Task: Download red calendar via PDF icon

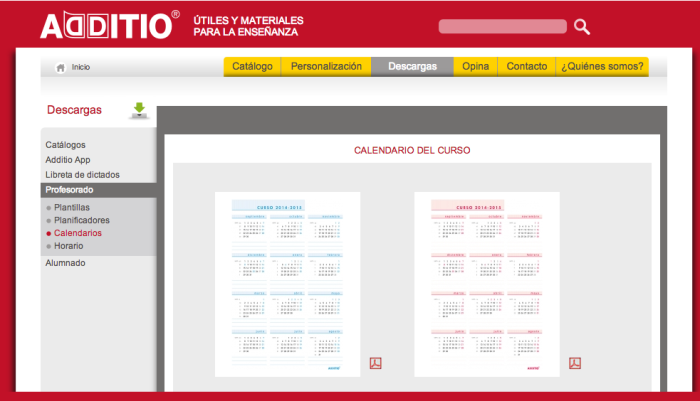Action: [574, 363]
